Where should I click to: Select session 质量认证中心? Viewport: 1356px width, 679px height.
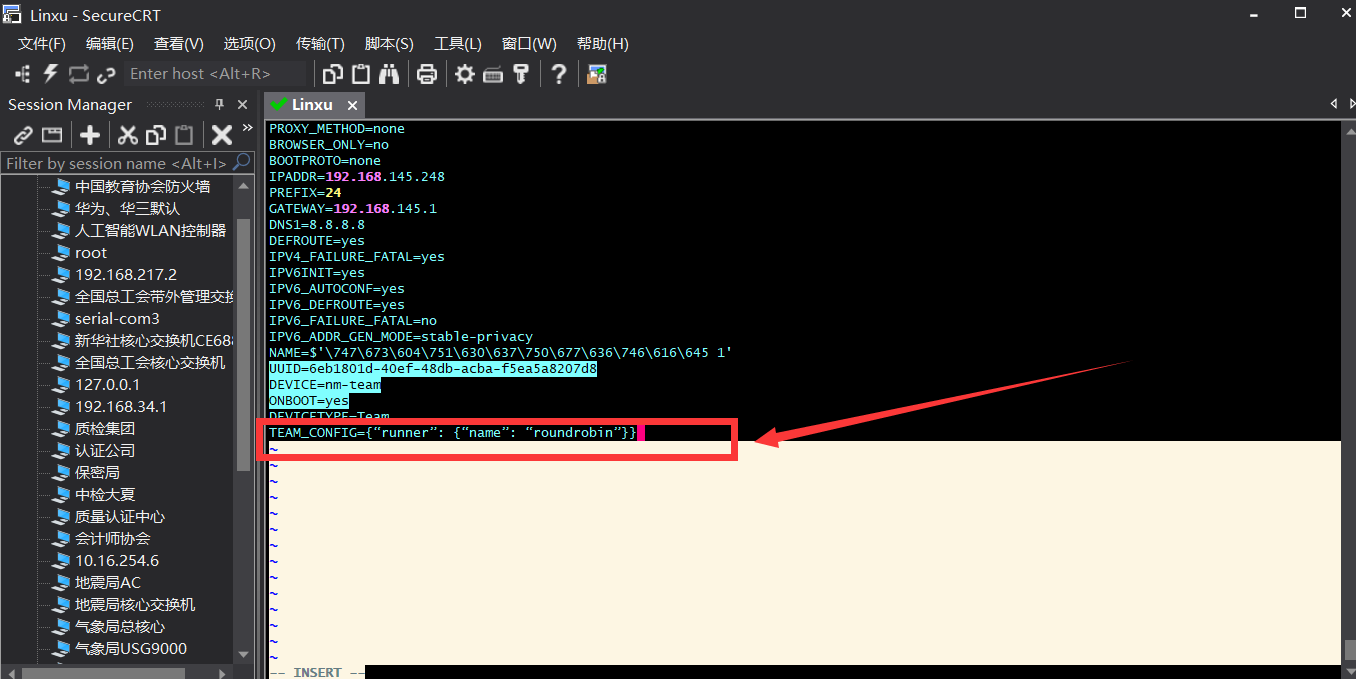120,516
